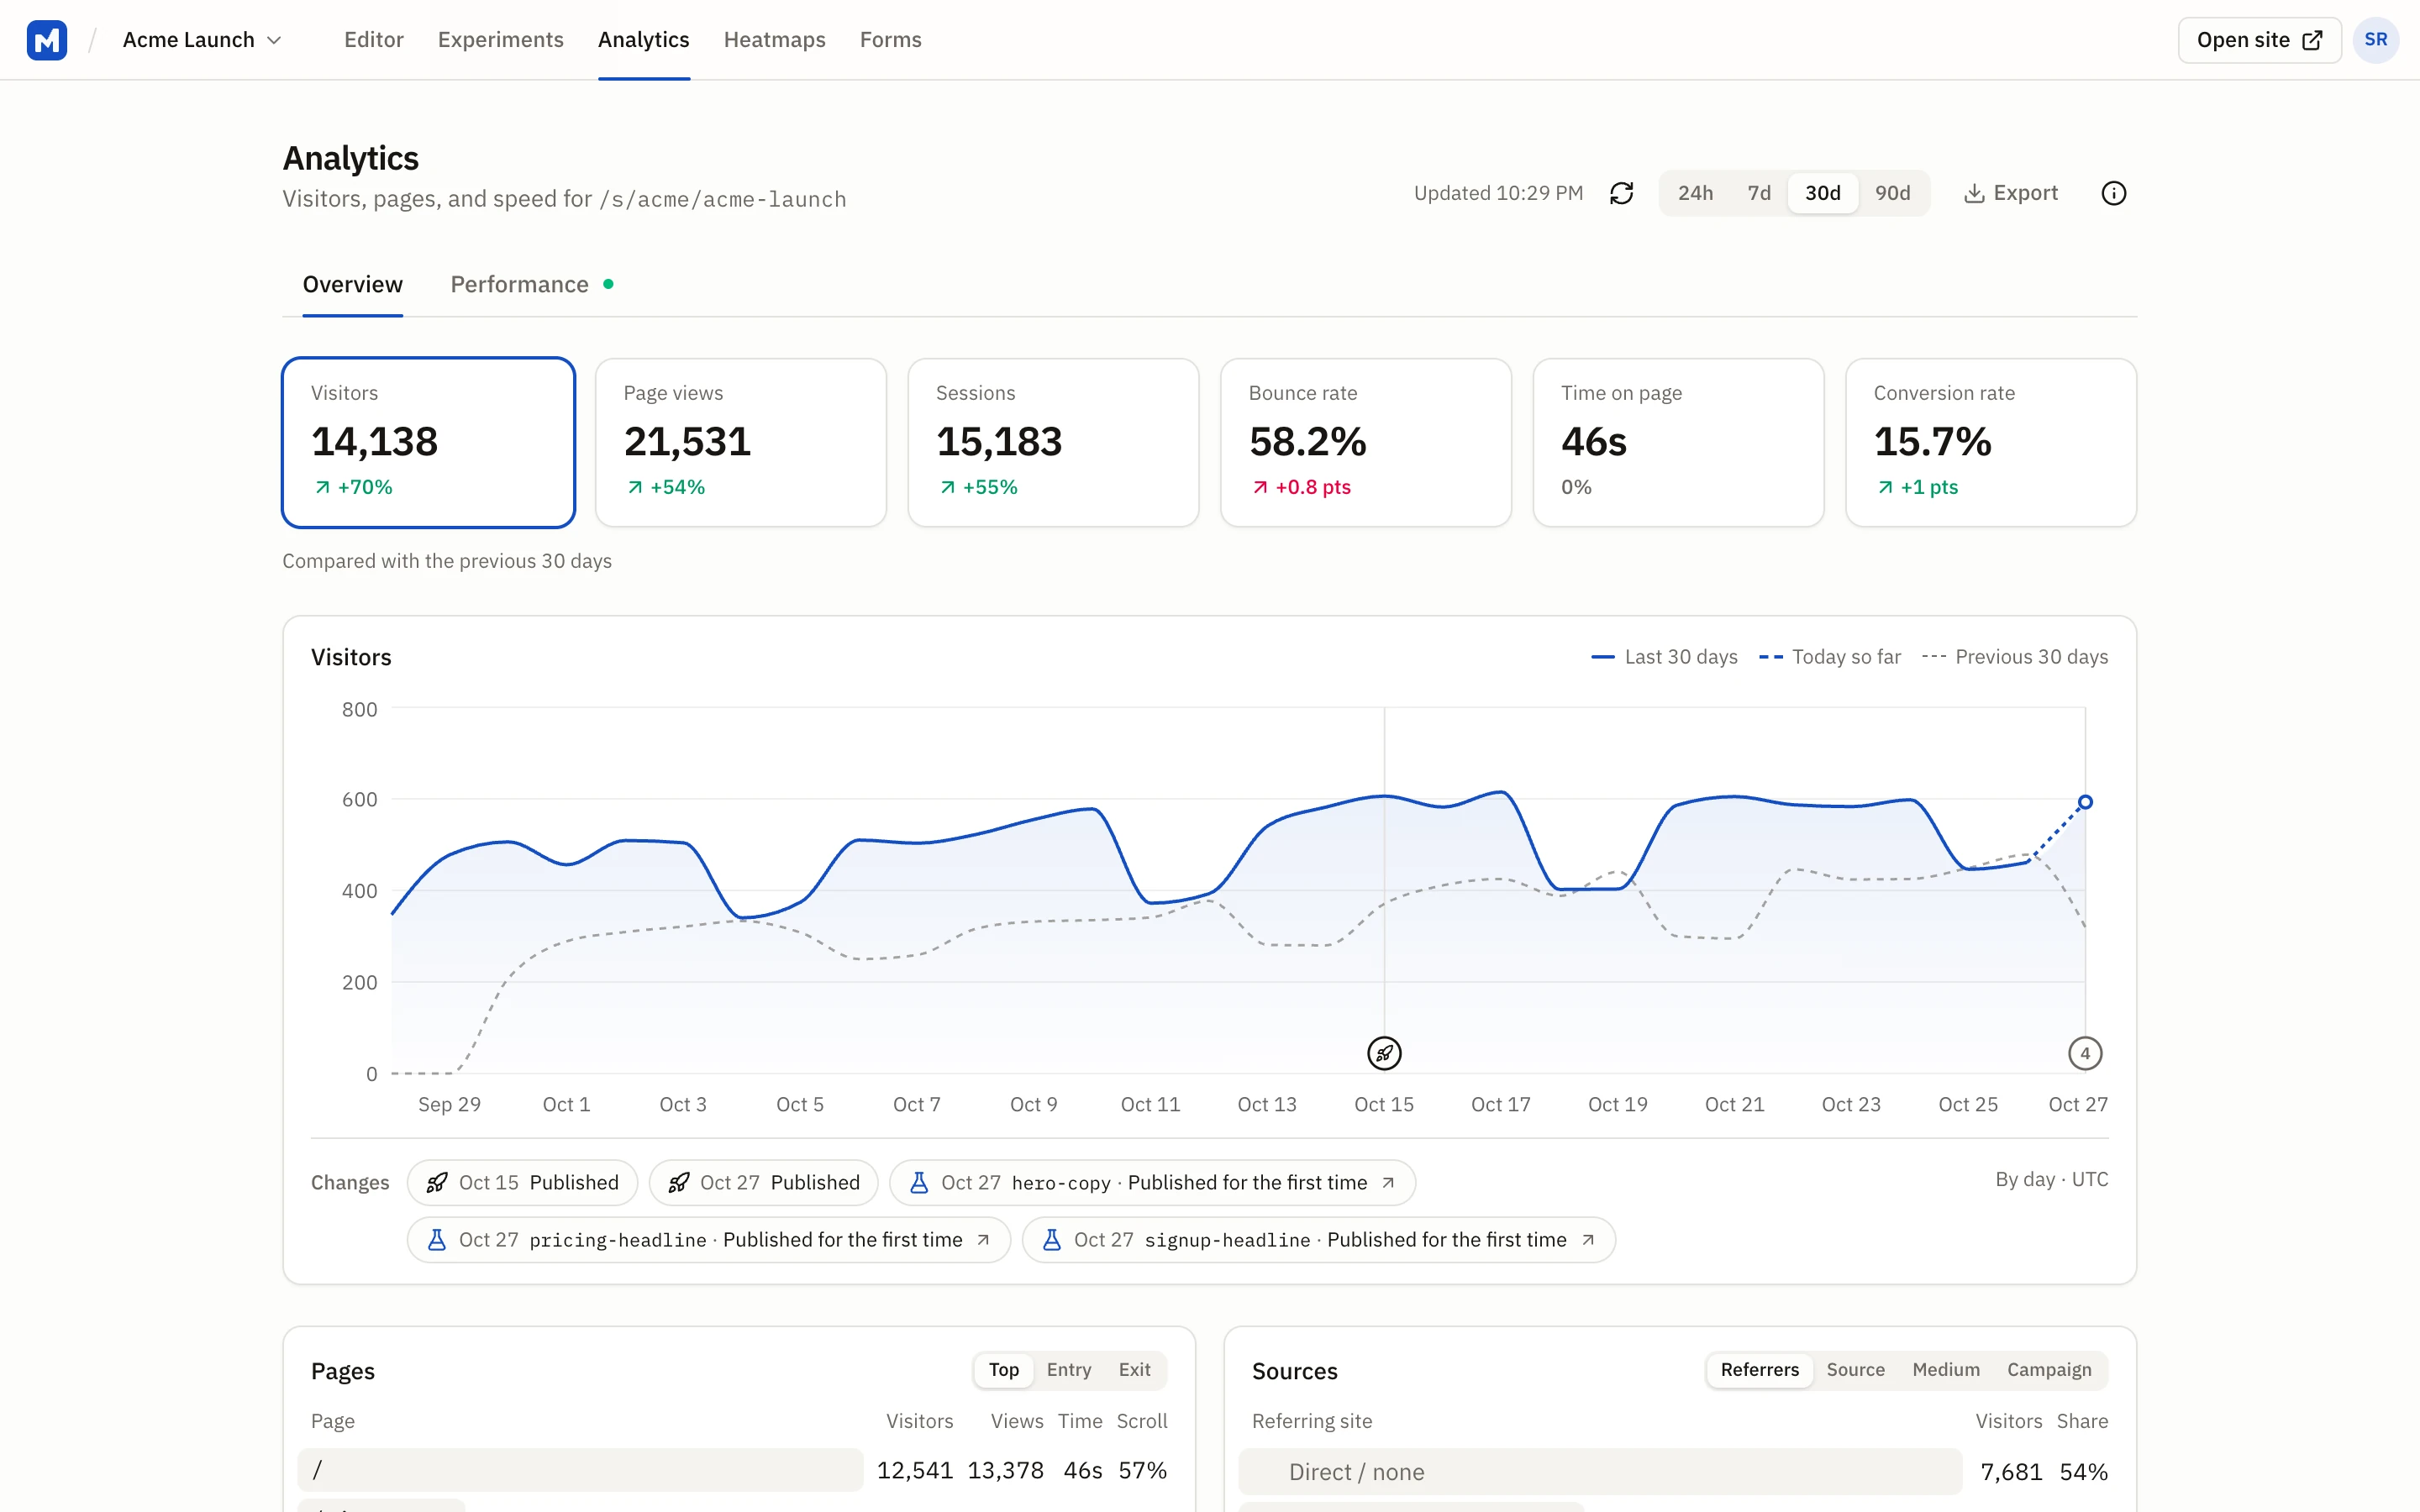
Task: Switch Pages table to Exit
Action: [x=1134, y=1370]
